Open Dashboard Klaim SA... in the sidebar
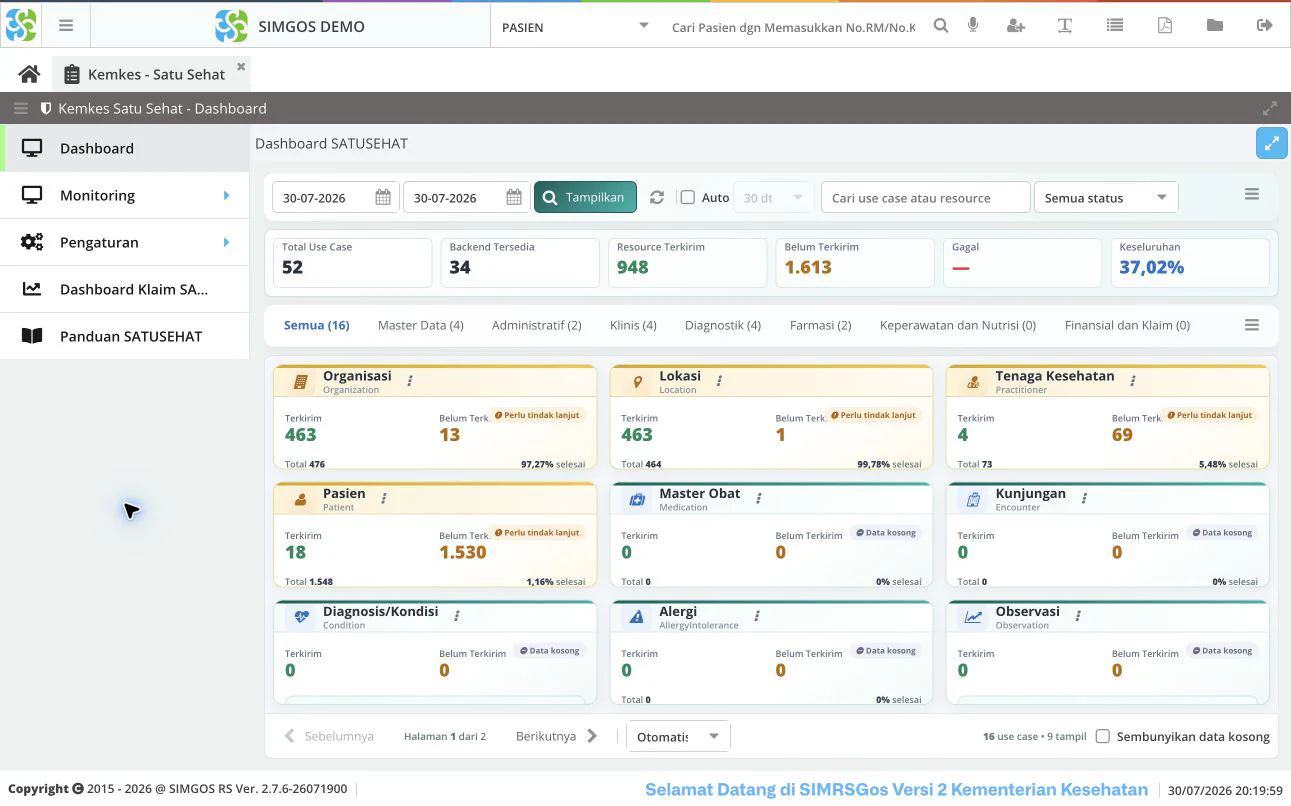This screenshot has height=806, width=1291. point(124,289)
